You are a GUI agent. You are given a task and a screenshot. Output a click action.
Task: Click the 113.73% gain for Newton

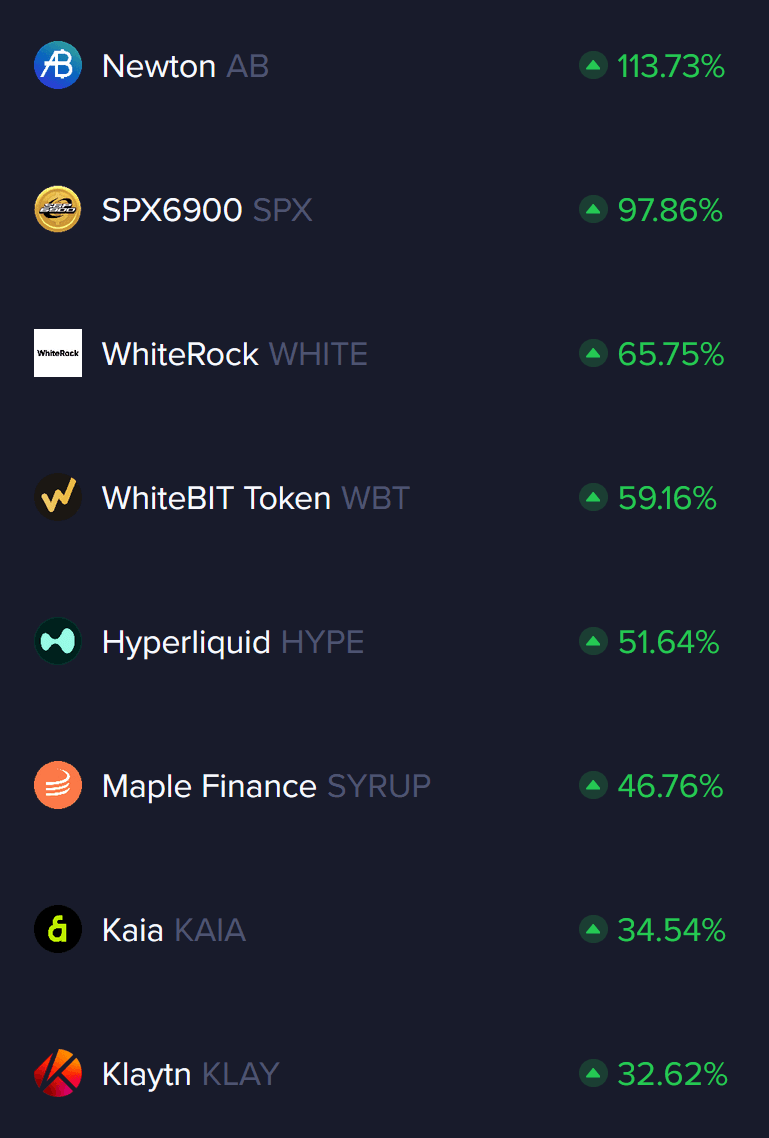pyautogui.click(x=671, y=67)
